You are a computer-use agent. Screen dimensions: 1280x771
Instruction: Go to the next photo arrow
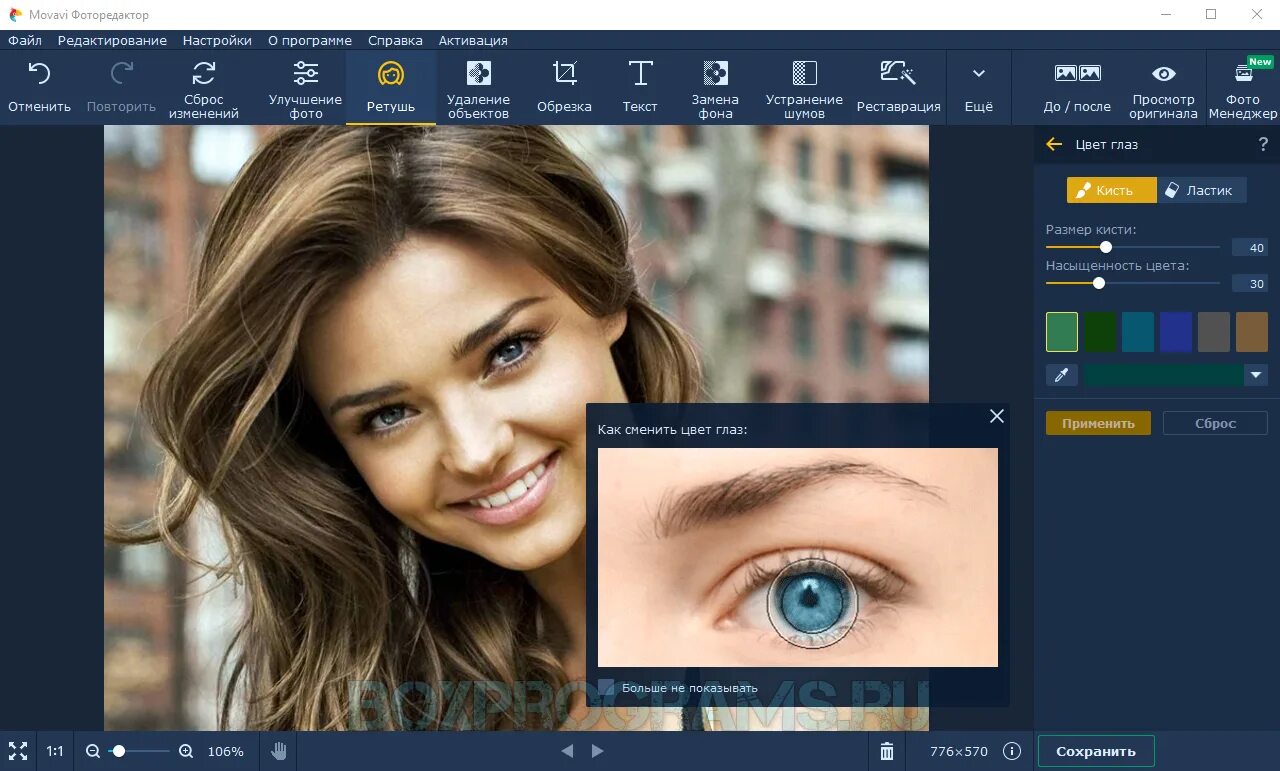(x=598, y=751)
